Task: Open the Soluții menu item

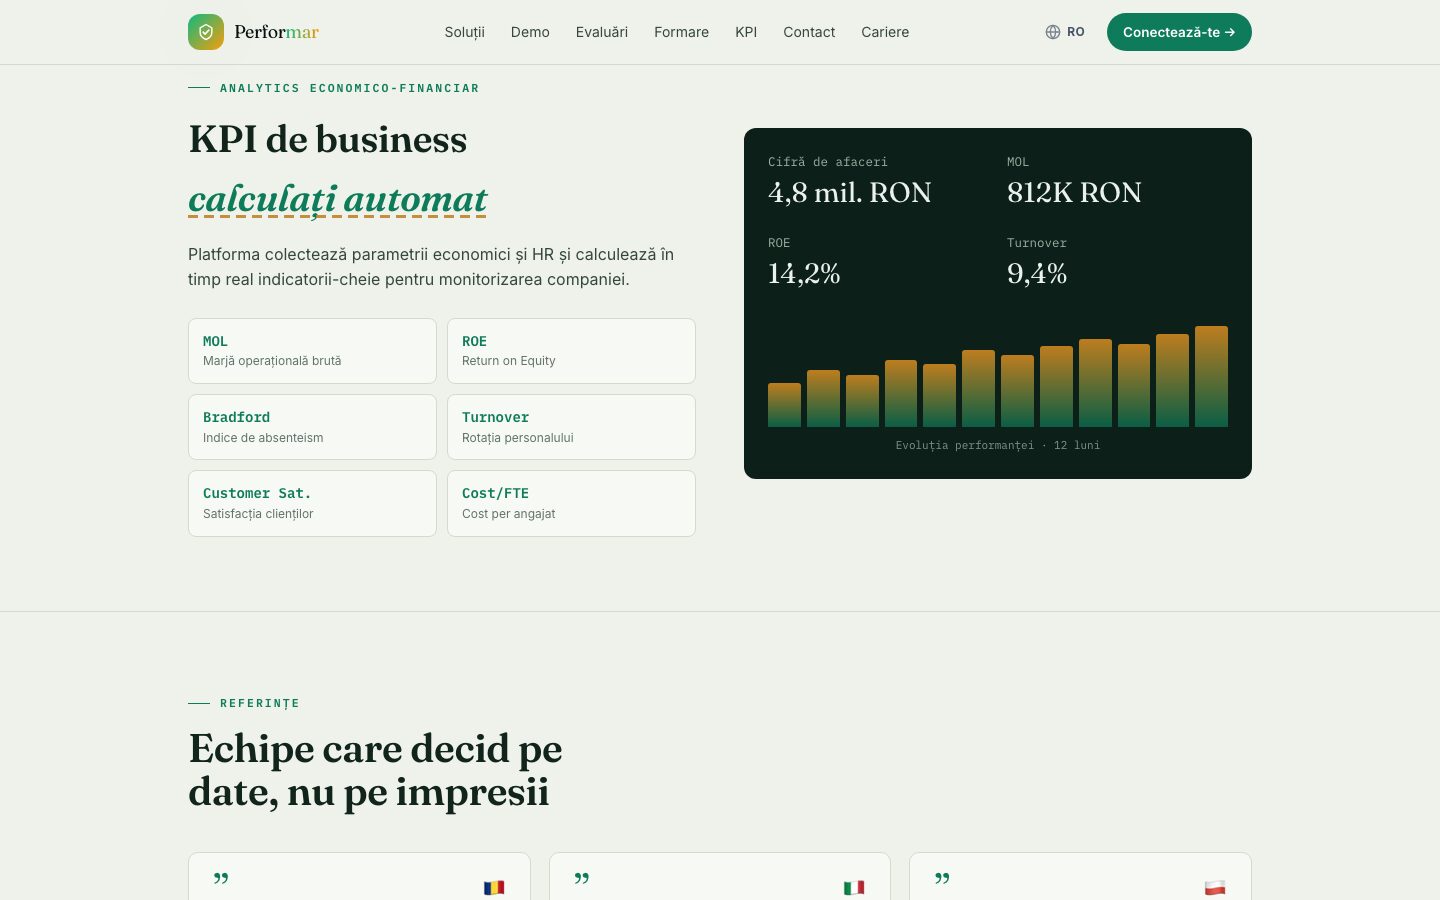Action: (x=465, y=32)
